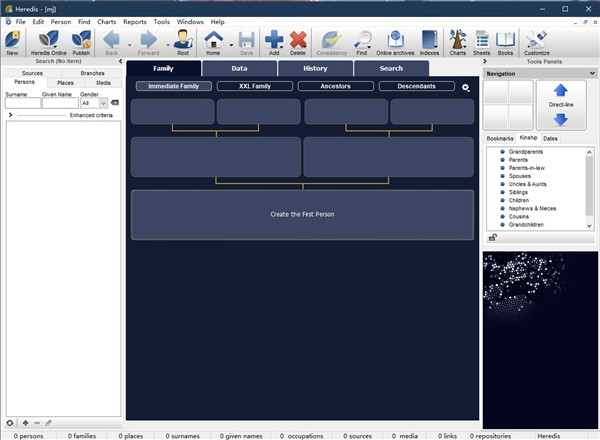Select the Sources tab
The height and width of the screenshot is (440, 600).
pyautogui.click(x=32, y=73)
